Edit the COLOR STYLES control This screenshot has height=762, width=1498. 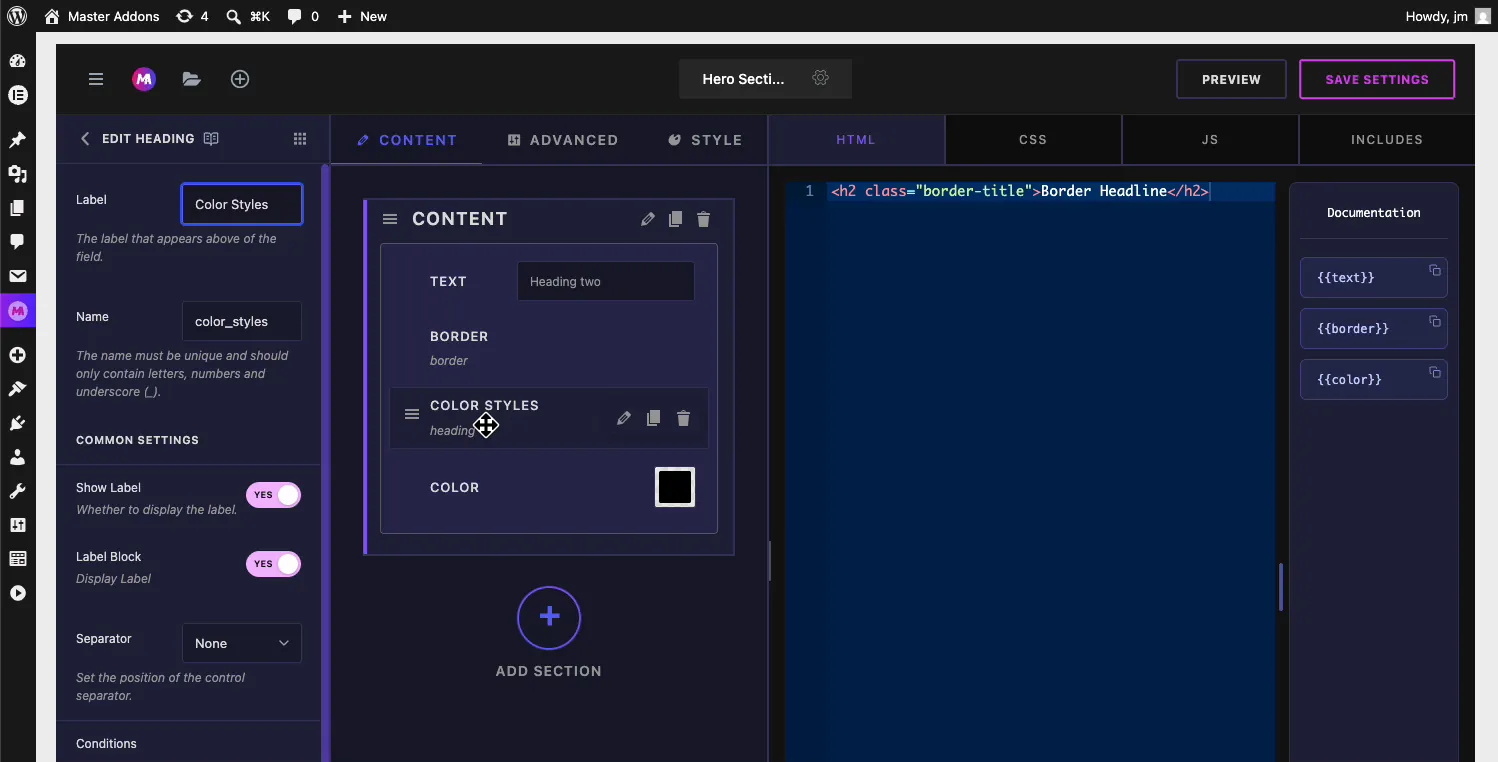(624, 418)
